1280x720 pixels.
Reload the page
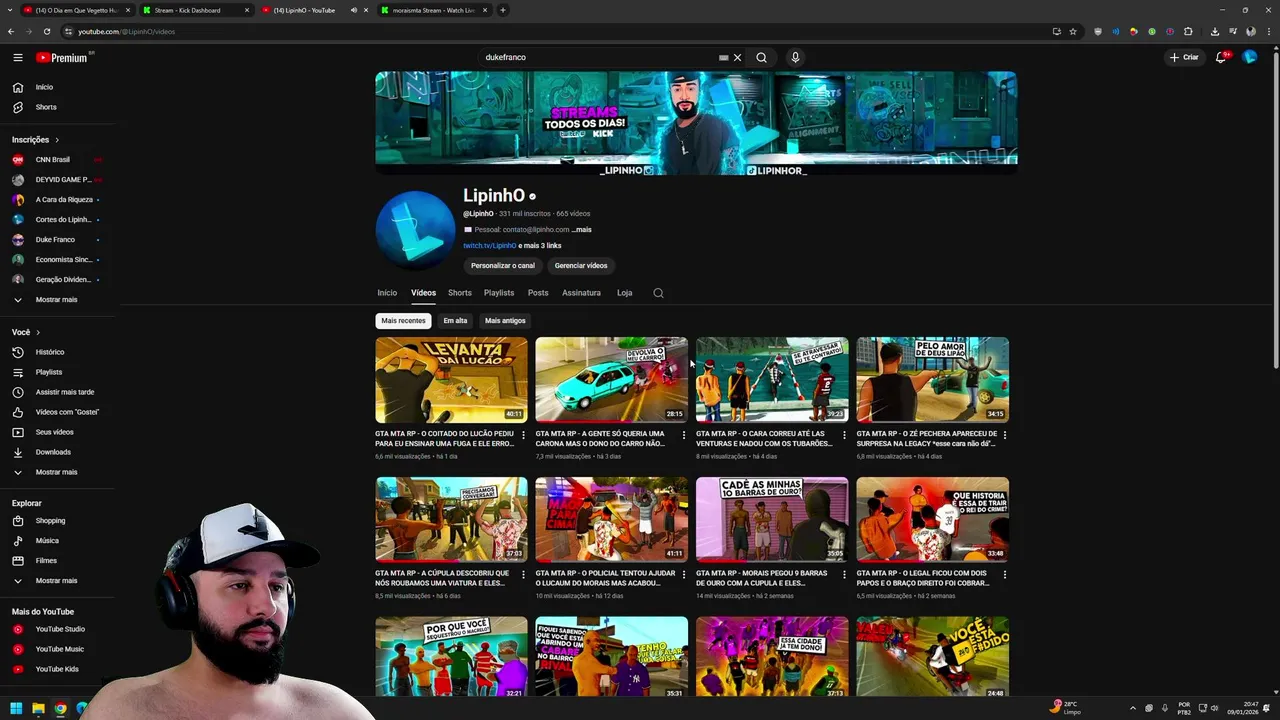[46, 31]
